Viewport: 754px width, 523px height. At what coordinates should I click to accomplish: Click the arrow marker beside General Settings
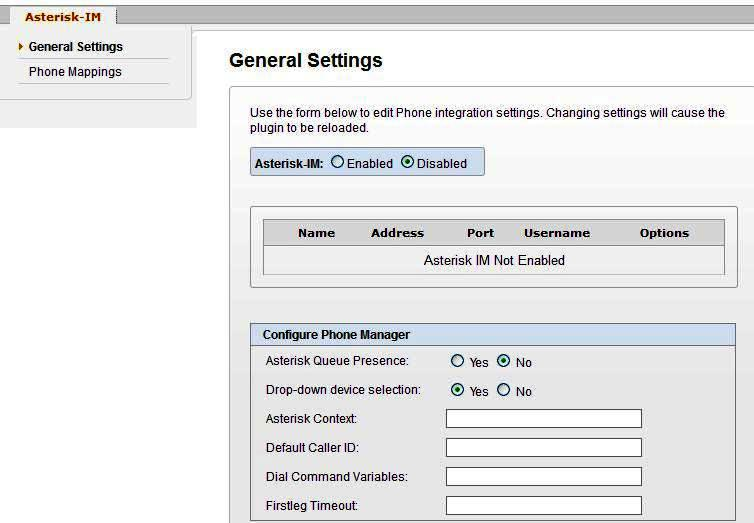click(21, 47)
